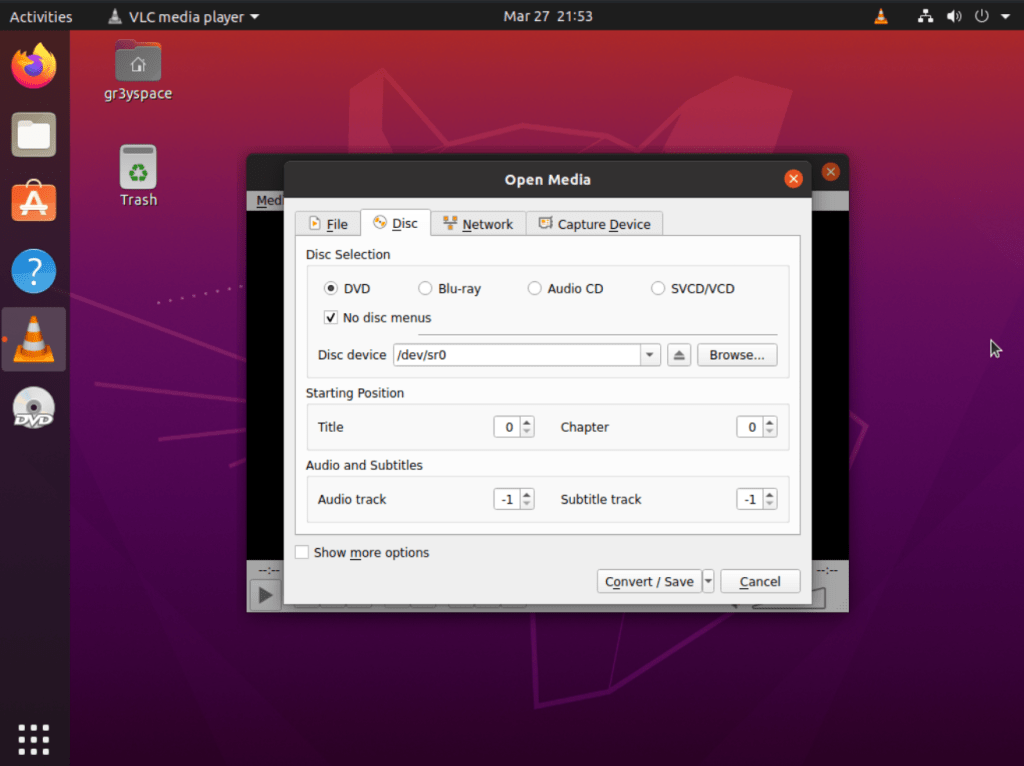Click the eject disc icon button
Screen dimensions: 1024x766
679,355
